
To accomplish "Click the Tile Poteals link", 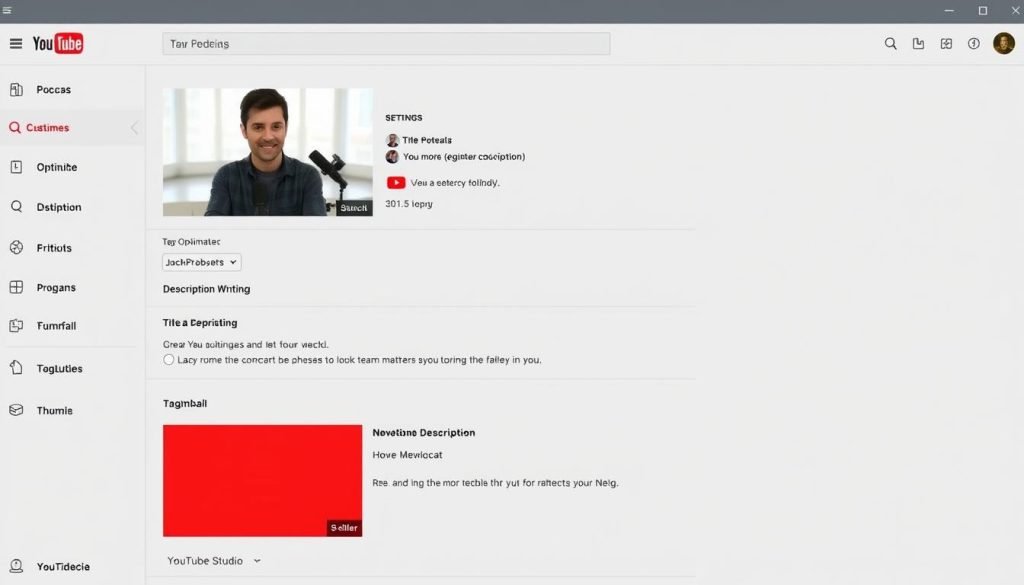I will pos(426,140).
